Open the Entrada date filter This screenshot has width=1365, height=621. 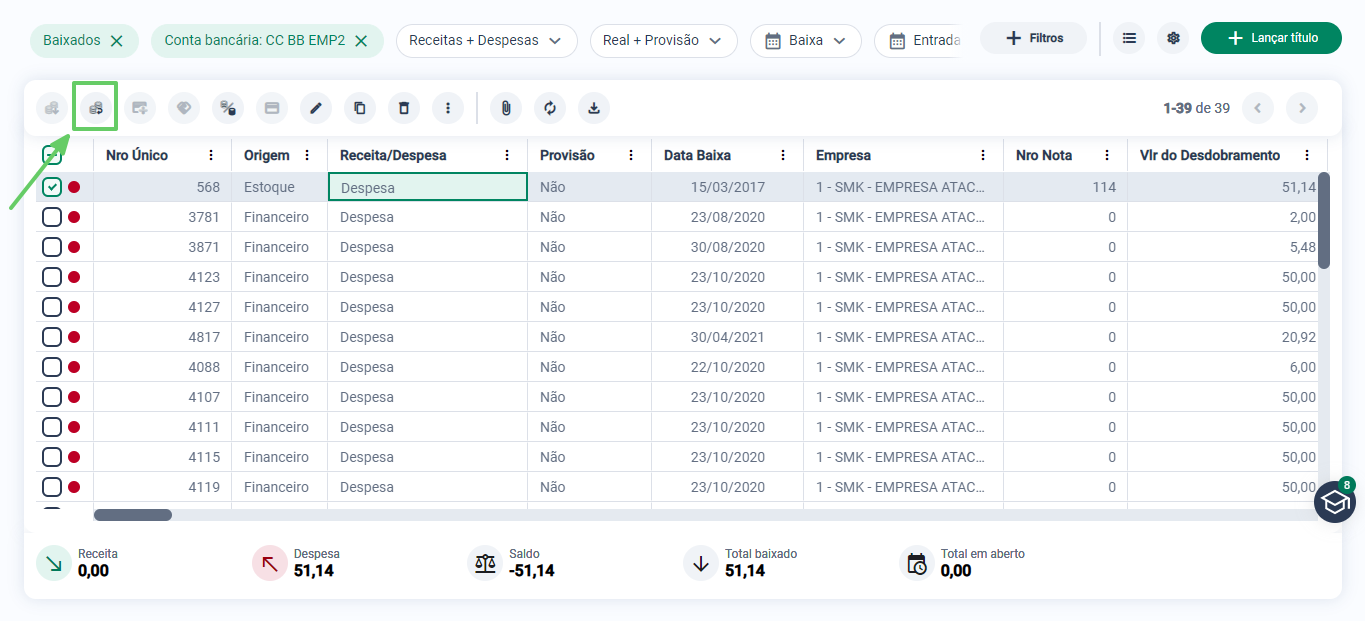tap(917, 41)
